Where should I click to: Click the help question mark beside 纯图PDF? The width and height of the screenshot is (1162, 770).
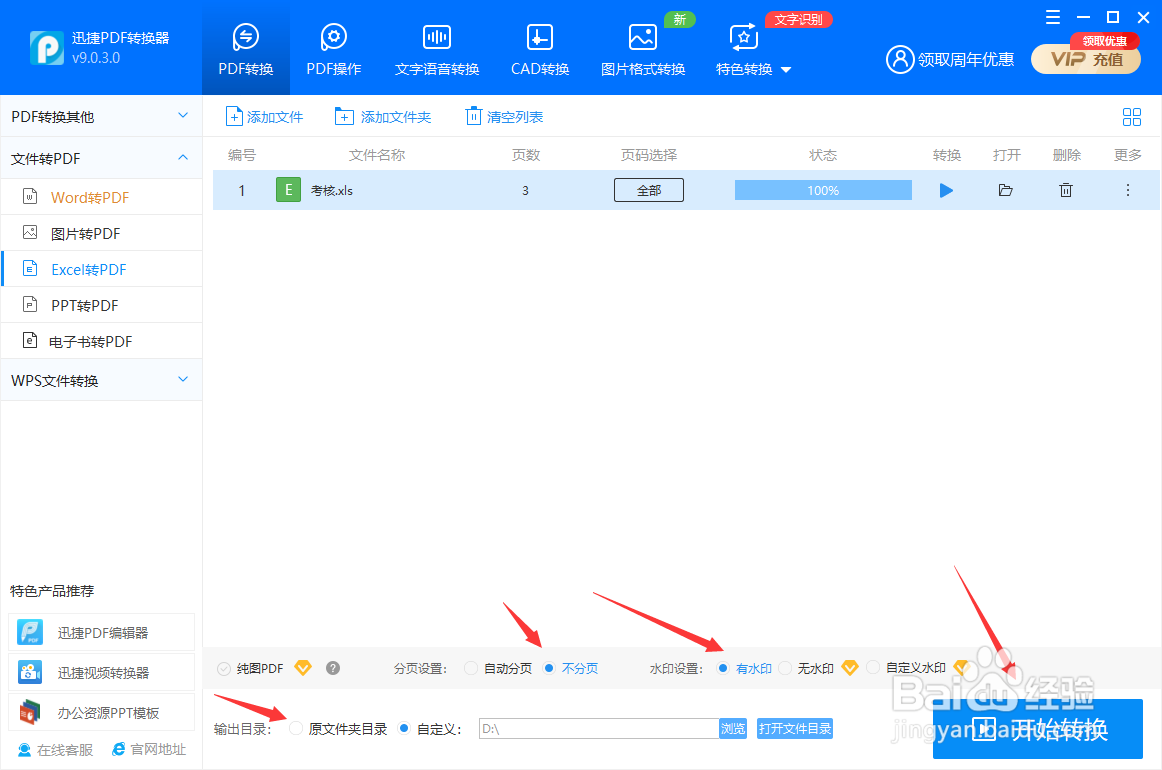(332, 667)
